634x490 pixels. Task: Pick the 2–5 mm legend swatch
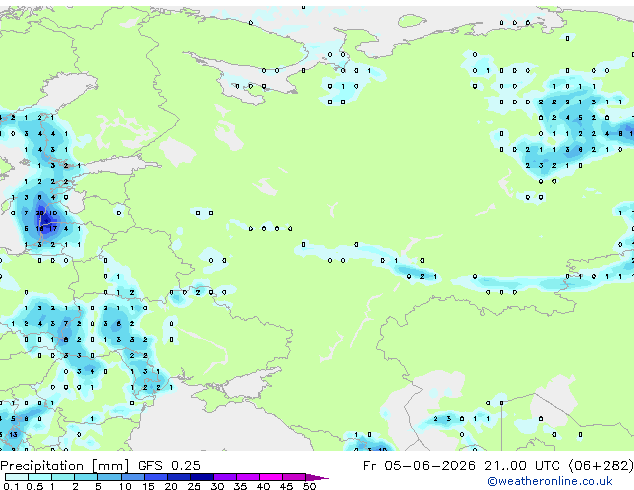86,477
